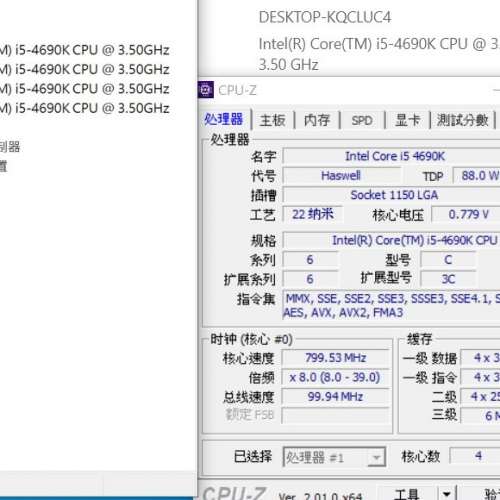Click the 工具 button in CPU-Z
This screenshot has width=500, height=500.
point(406,494)
